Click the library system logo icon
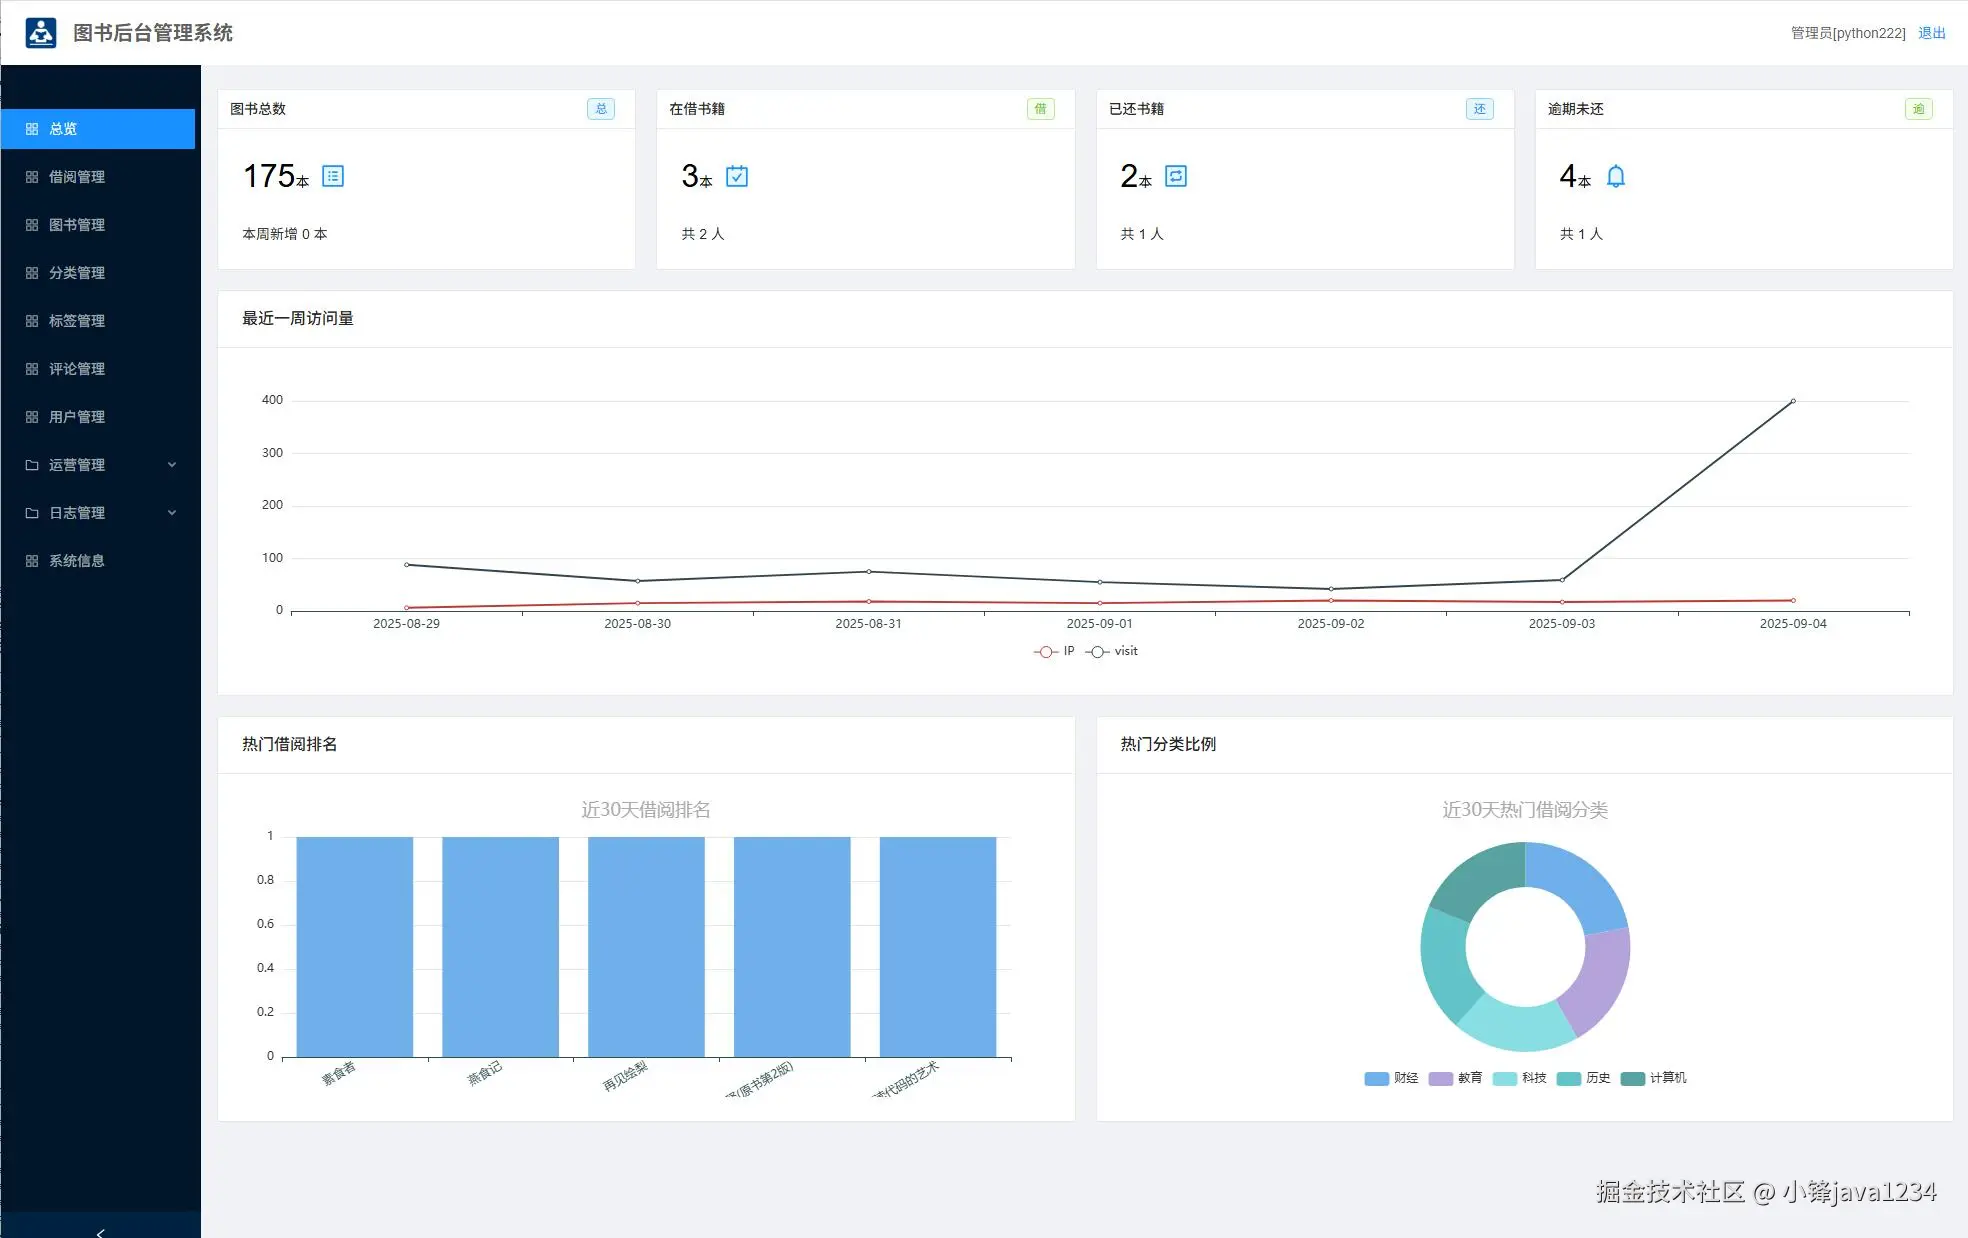Screen dimensions: 1968x1238 (41, 33)
